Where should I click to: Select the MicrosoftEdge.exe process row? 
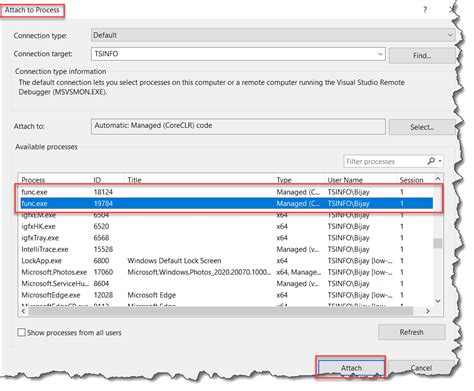227,295
